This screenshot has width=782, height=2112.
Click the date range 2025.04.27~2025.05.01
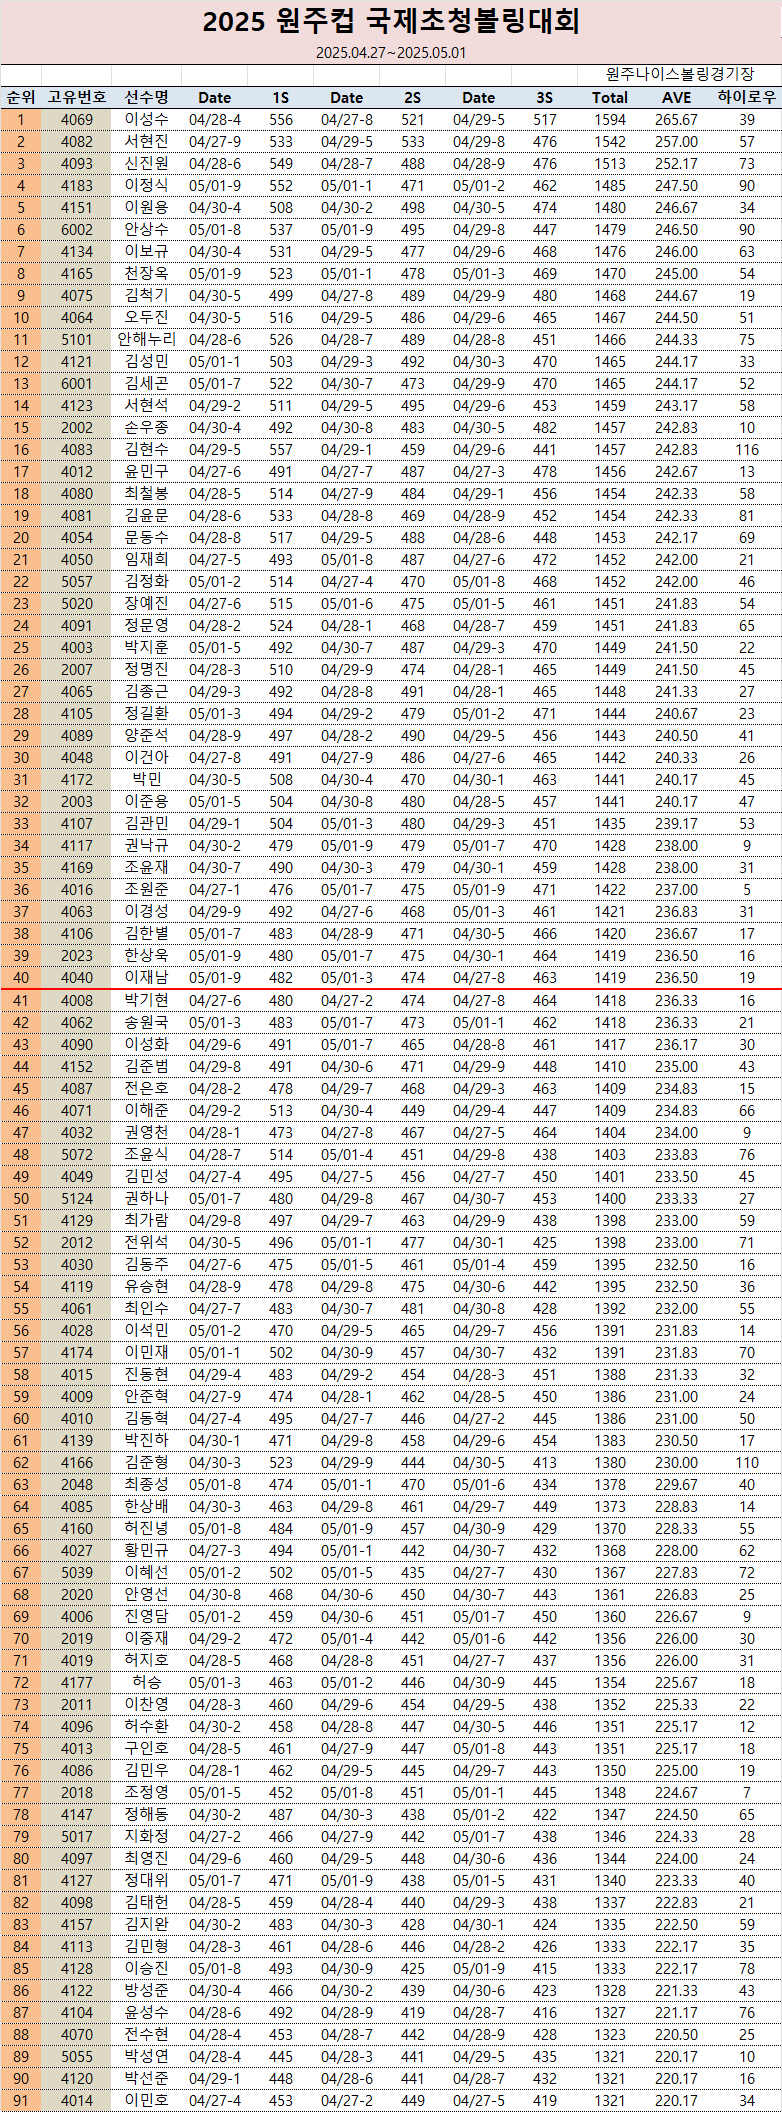(x=391, y=53)
